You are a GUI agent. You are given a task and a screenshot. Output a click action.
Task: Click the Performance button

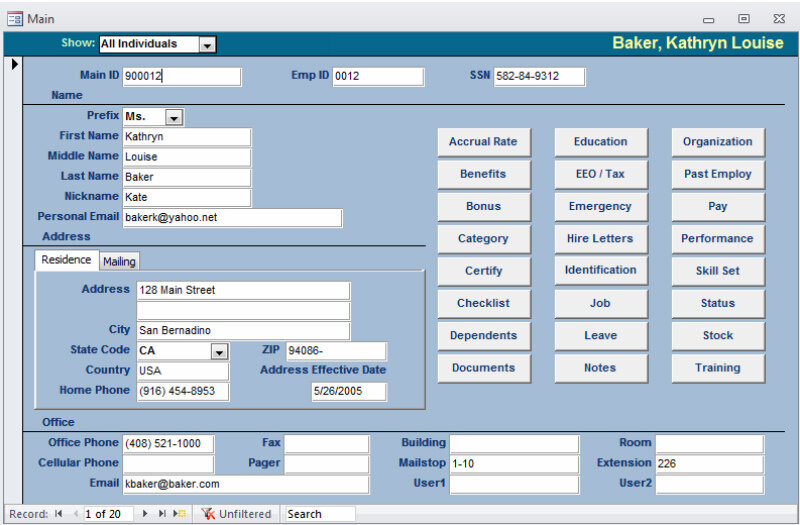click(x=717, y=239)
